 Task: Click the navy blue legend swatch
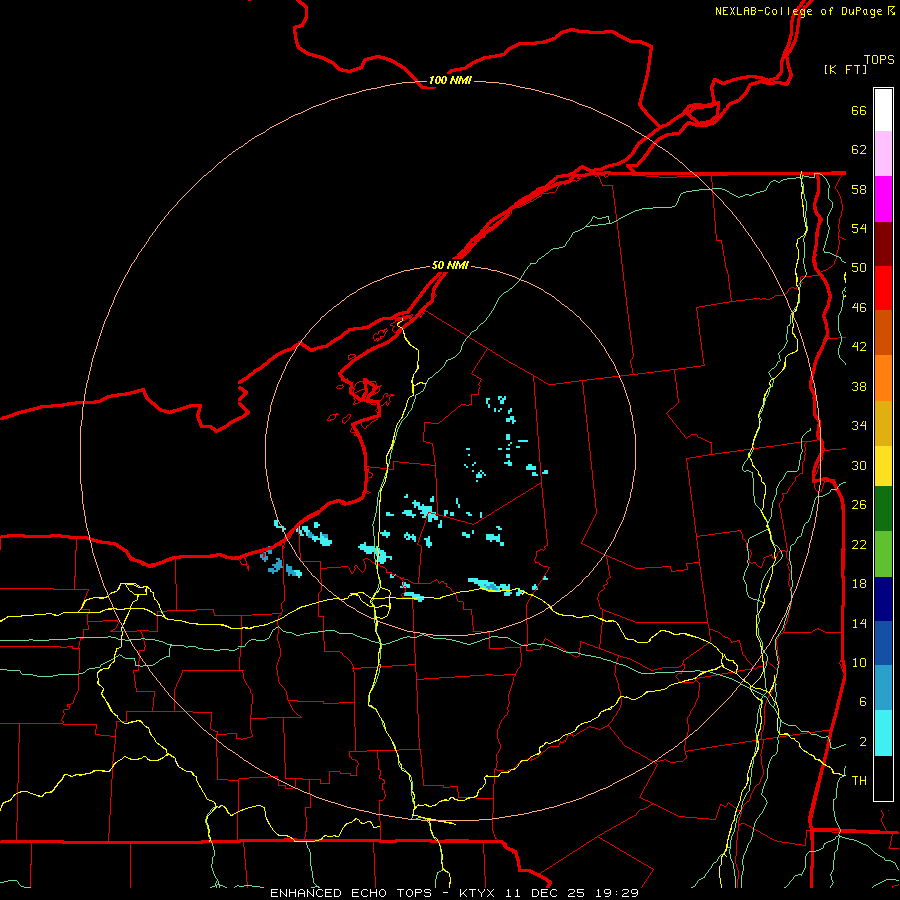tap(883, 599)
